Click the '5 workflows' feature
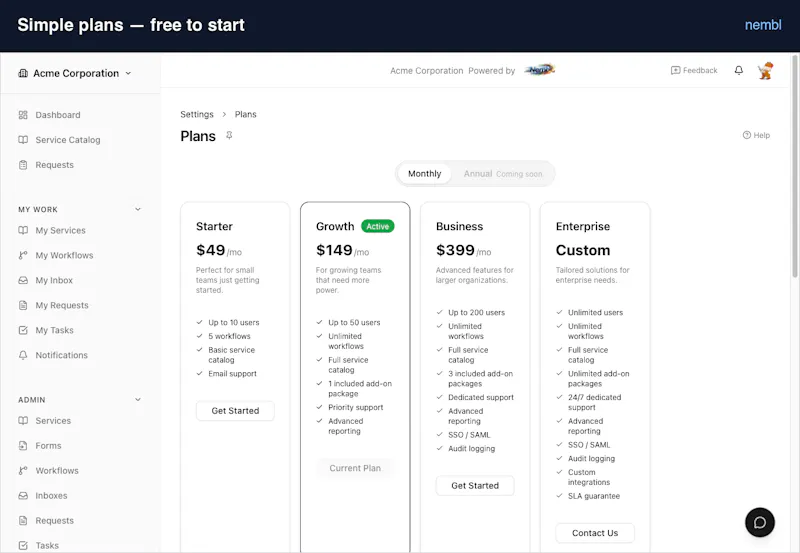Screen dimensions: 800x553 click(229, 336)
